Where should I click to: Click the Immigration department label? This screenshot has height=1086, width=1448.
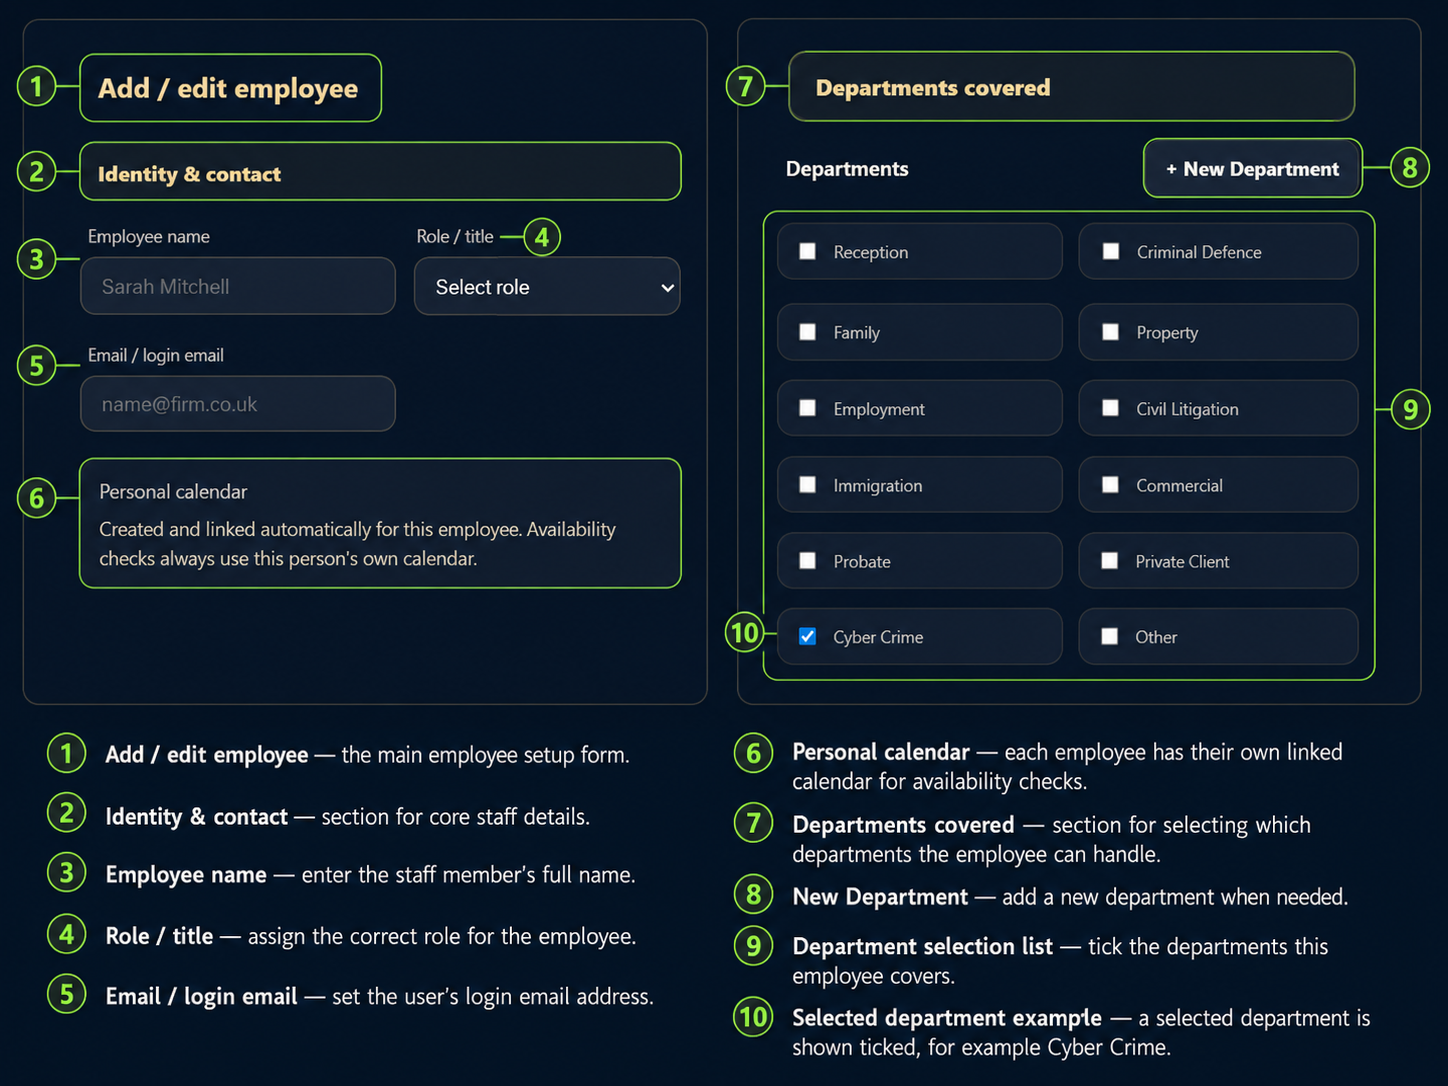point(878,486)
